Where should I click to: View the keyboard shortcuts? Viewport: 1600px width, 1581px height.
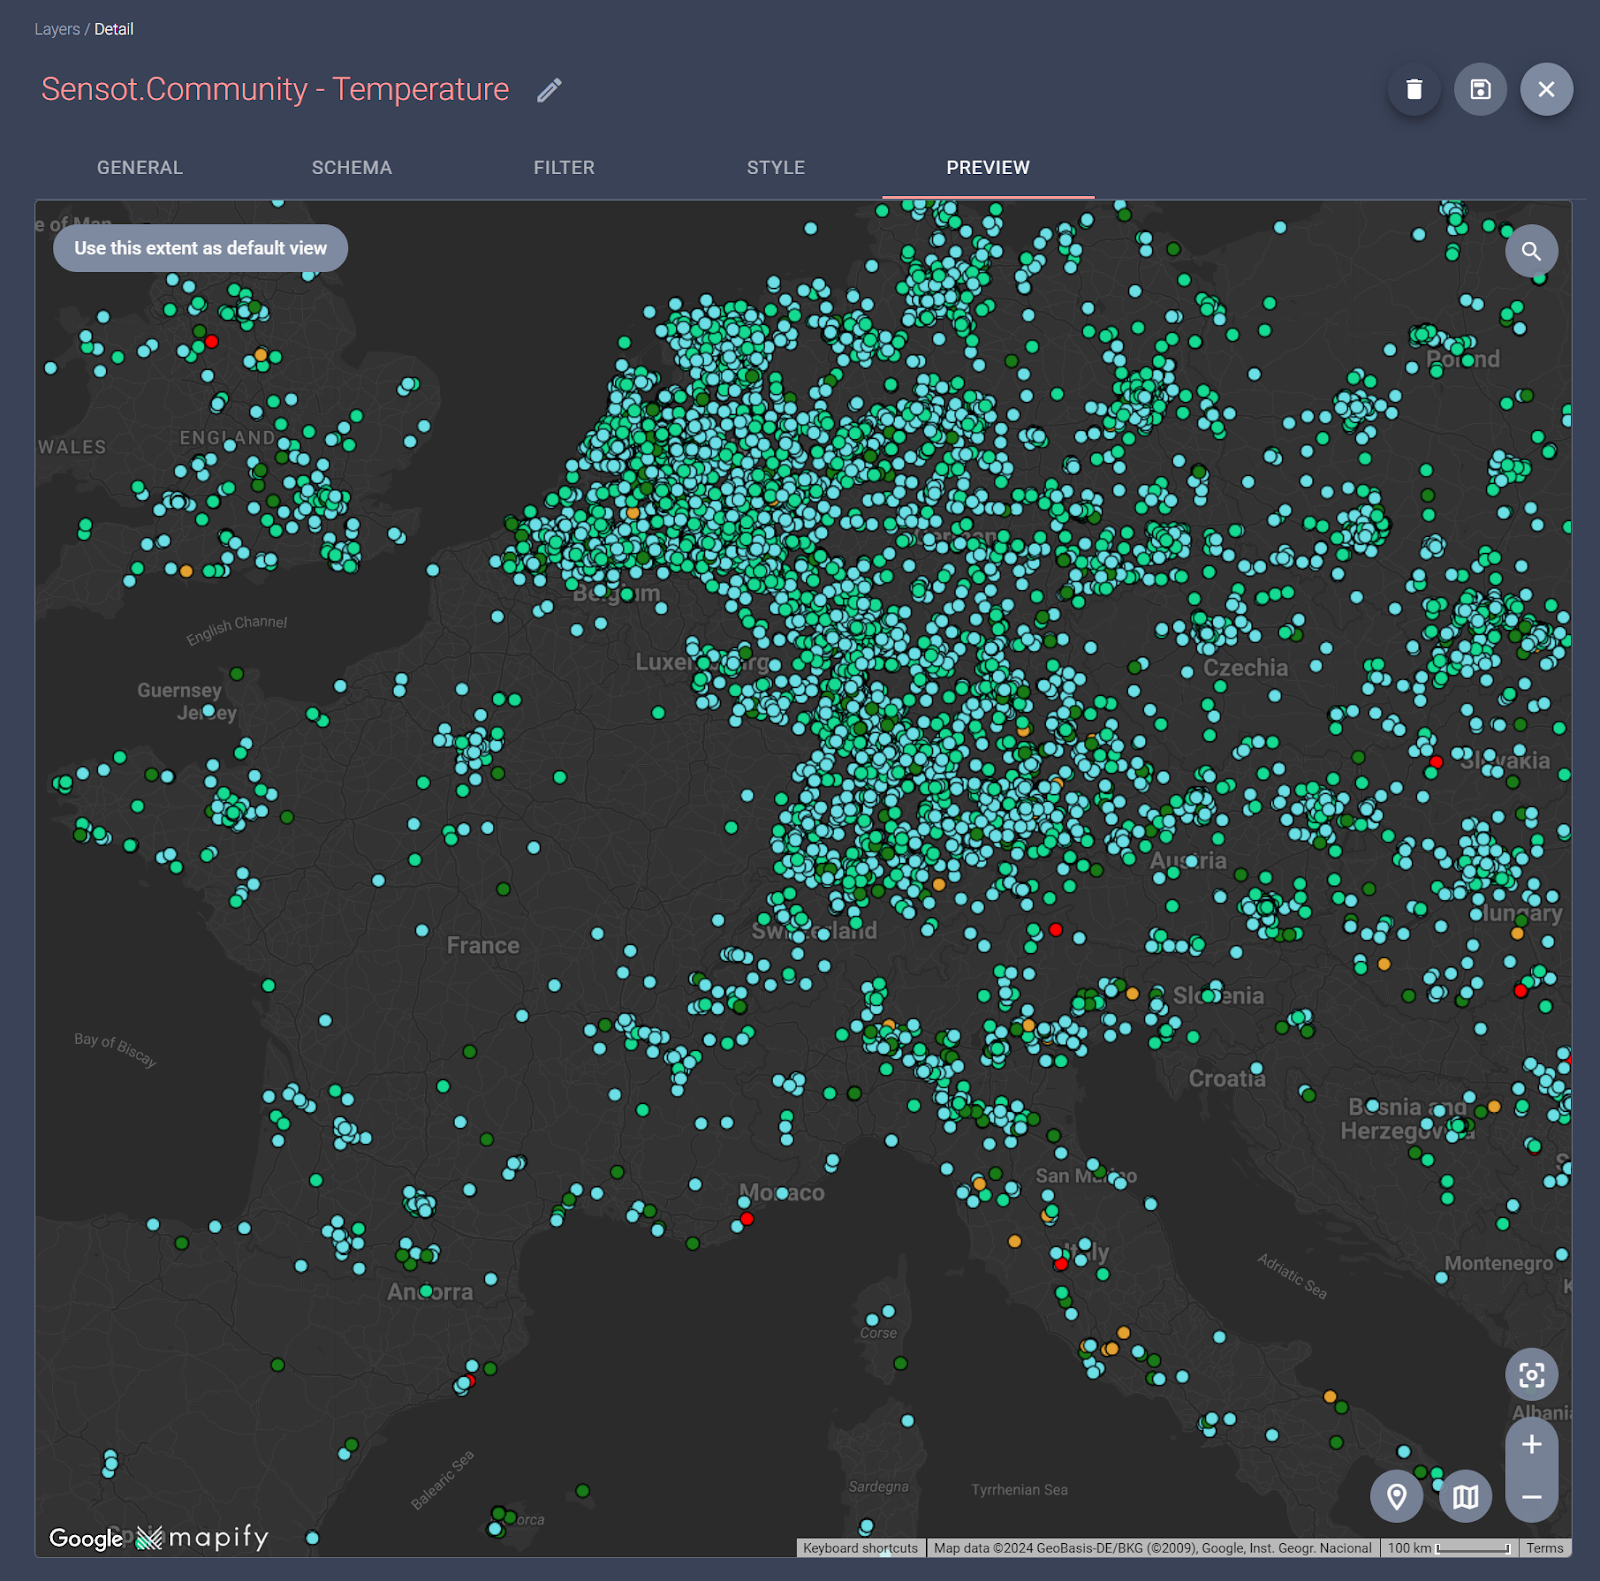pos(859,1547)
